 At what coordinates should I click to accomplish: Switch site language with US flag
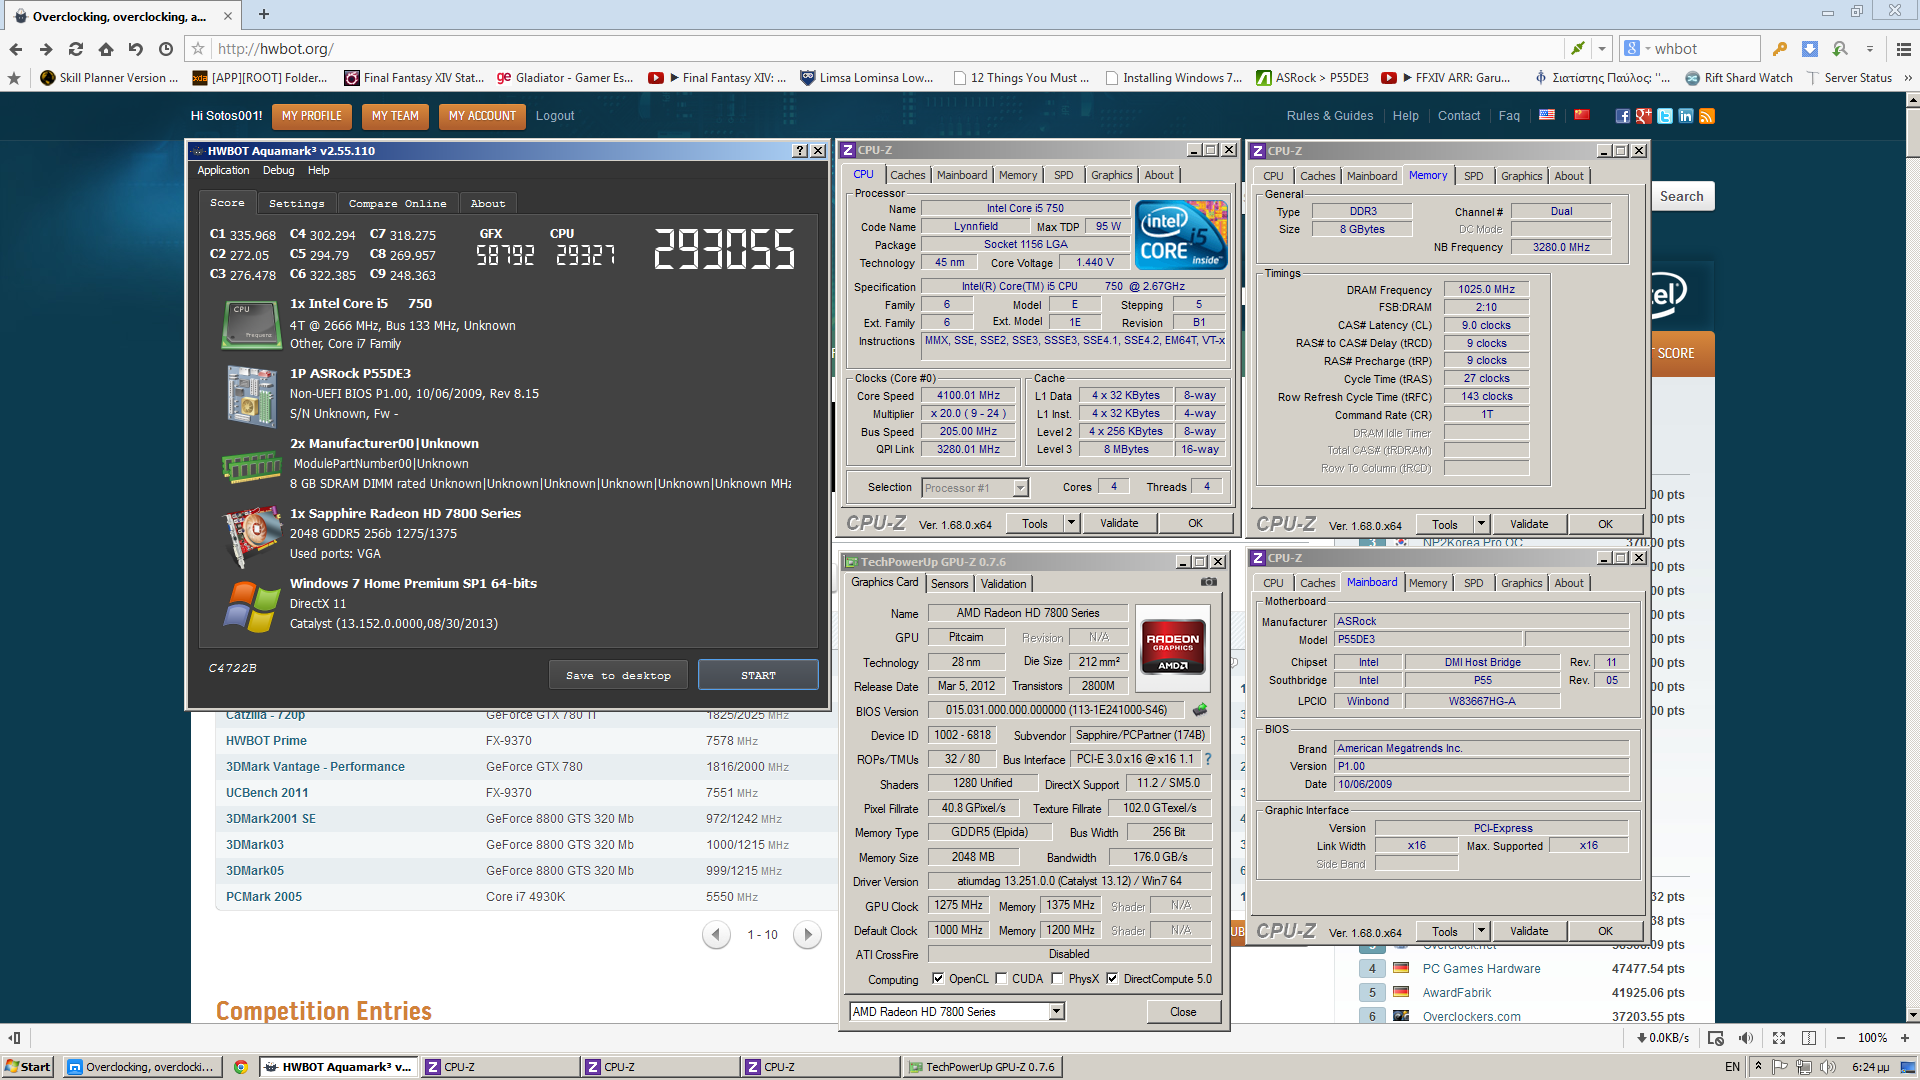tap(1547, 115)
